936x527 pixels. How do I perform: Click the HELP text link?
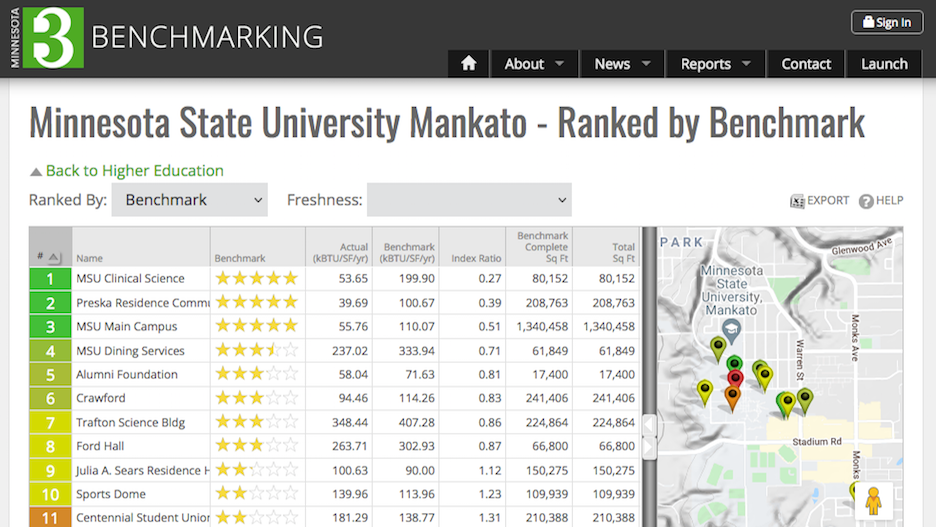(889, 201)
